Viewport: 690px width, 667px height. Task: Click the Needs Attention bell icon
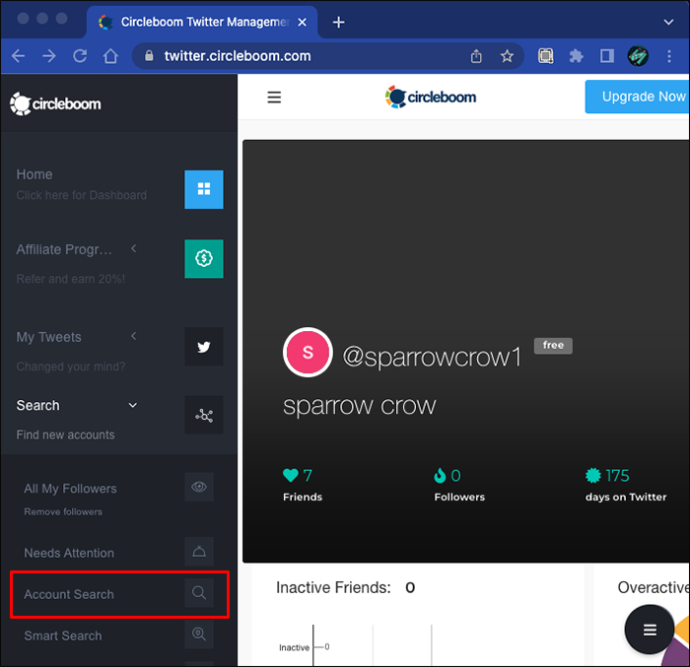(199, 551)
